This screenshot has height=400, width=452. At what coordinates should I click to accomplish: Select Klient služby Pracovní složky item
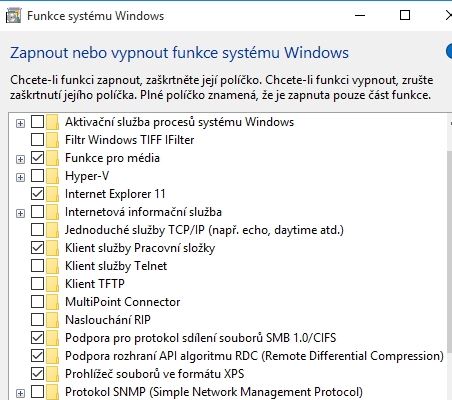click(140, 248)
